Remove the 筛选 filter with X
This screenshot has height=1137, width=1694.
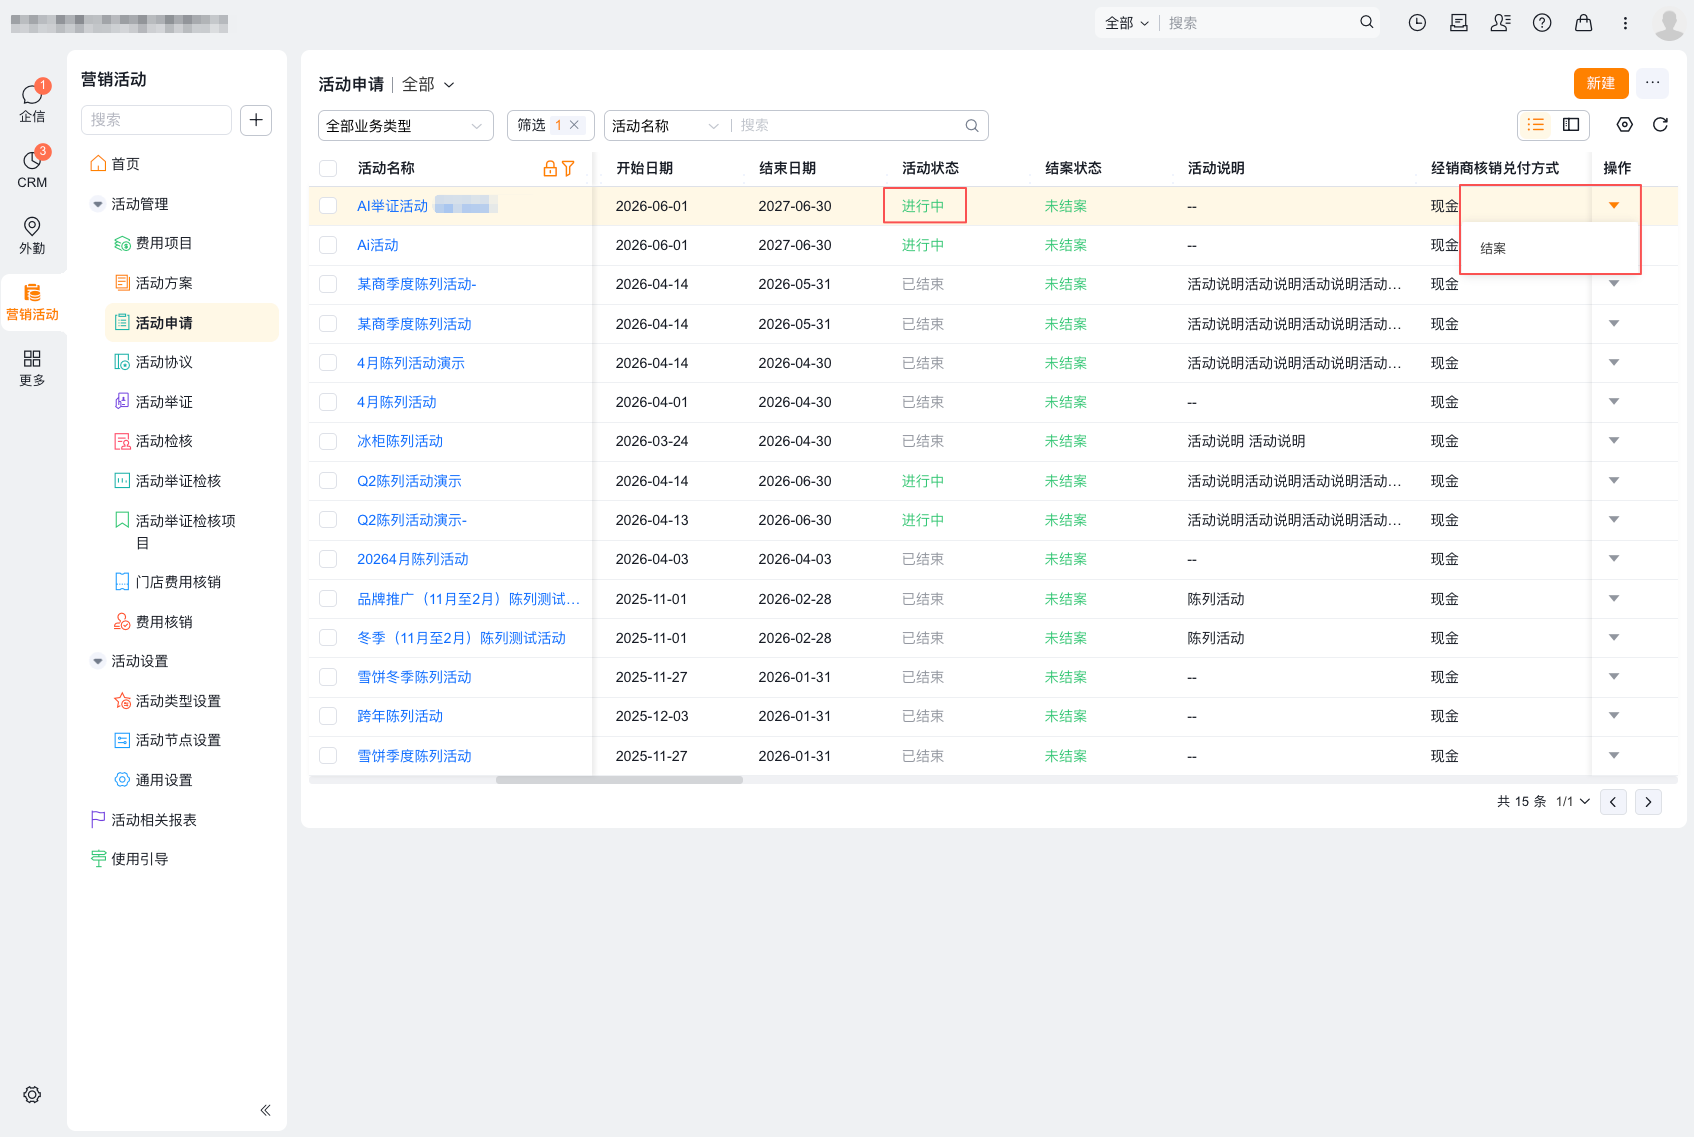pos(574,125)
